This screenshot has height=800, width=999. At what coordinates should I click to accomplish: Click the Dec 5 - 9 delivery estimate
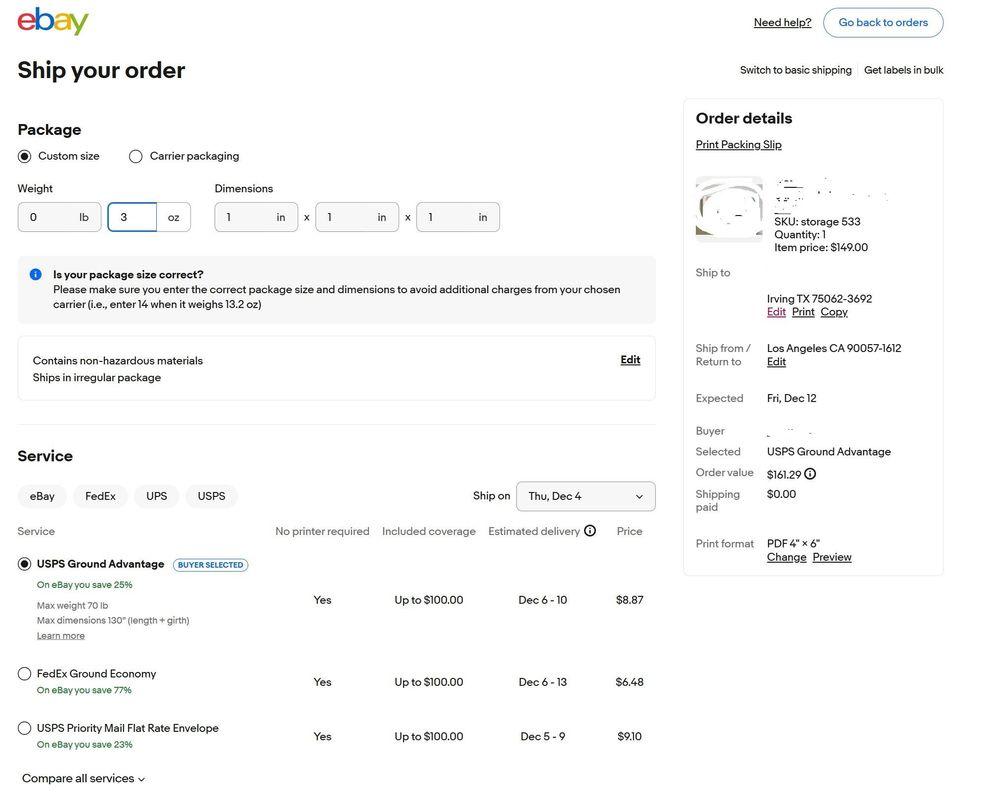pos(543,736)
